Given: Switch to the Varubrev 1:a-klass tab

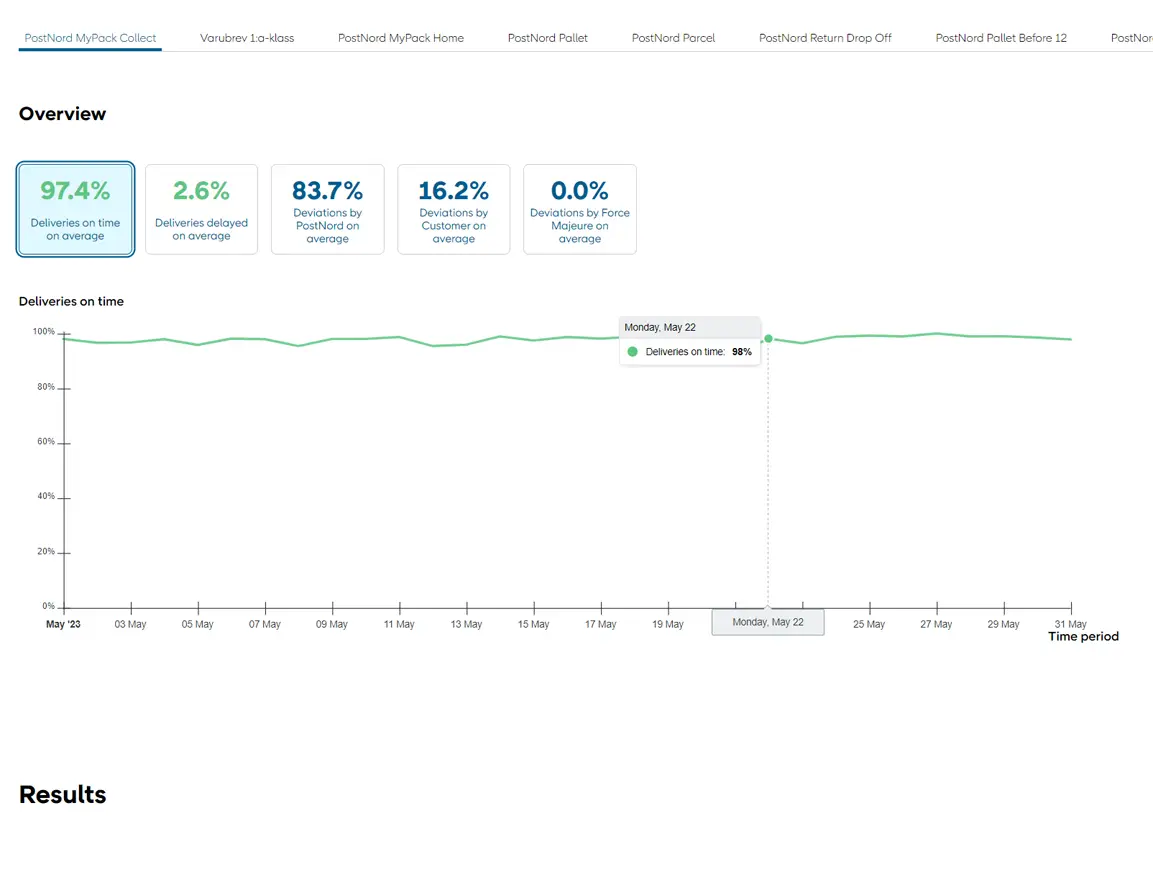Looking at the screenshot, I should click(247, 38).
